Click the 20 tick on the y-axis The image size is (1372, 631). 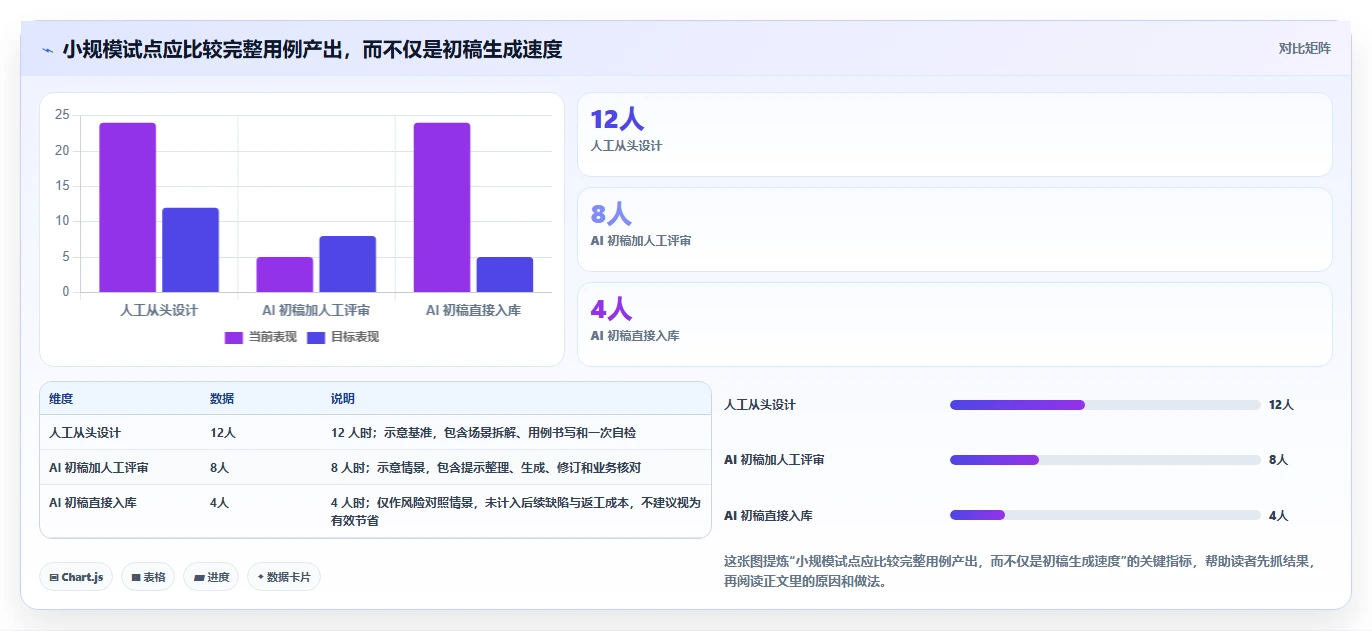pyautogui.click(x=62, y=151)
